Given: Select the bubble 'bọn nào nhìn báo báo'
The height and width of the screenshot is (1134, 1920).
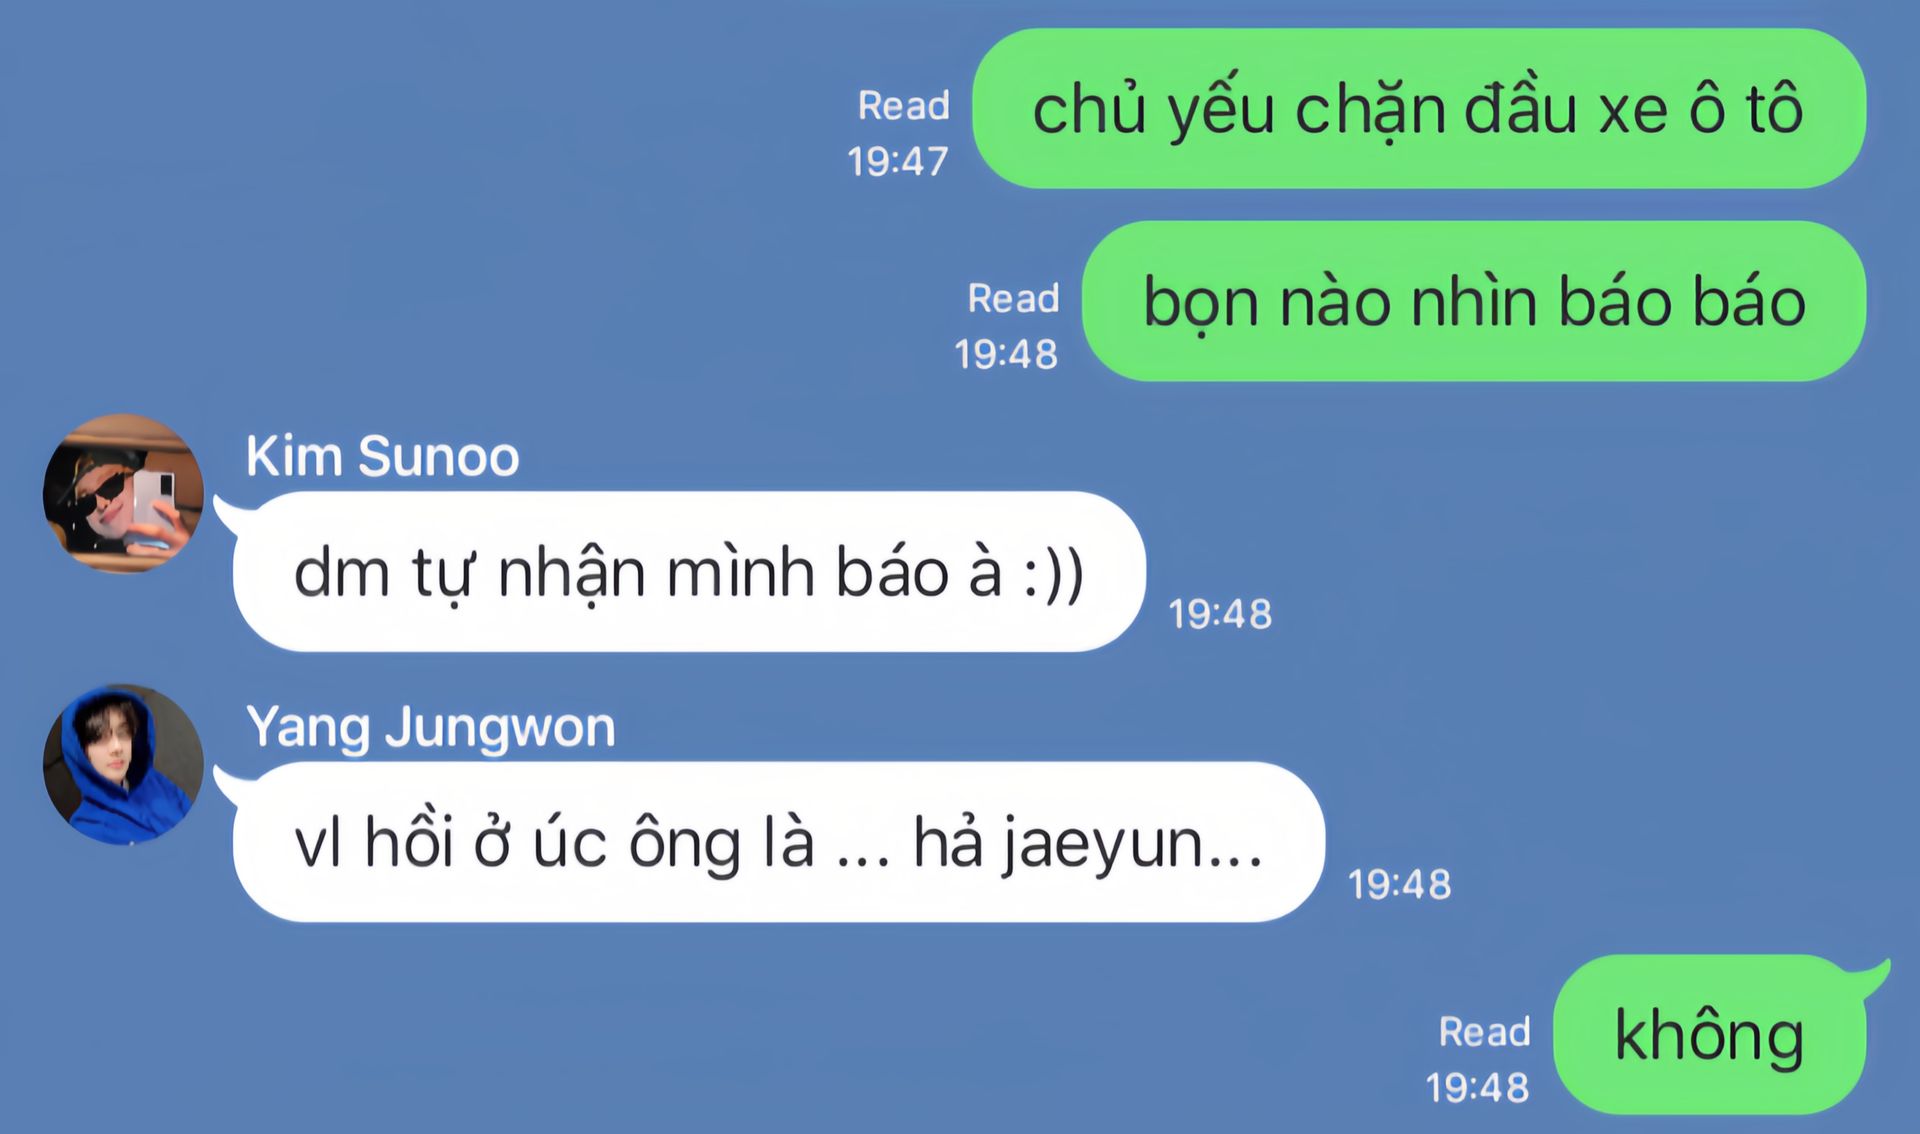Looking at the screenshot, I should tap(1474, 301).
